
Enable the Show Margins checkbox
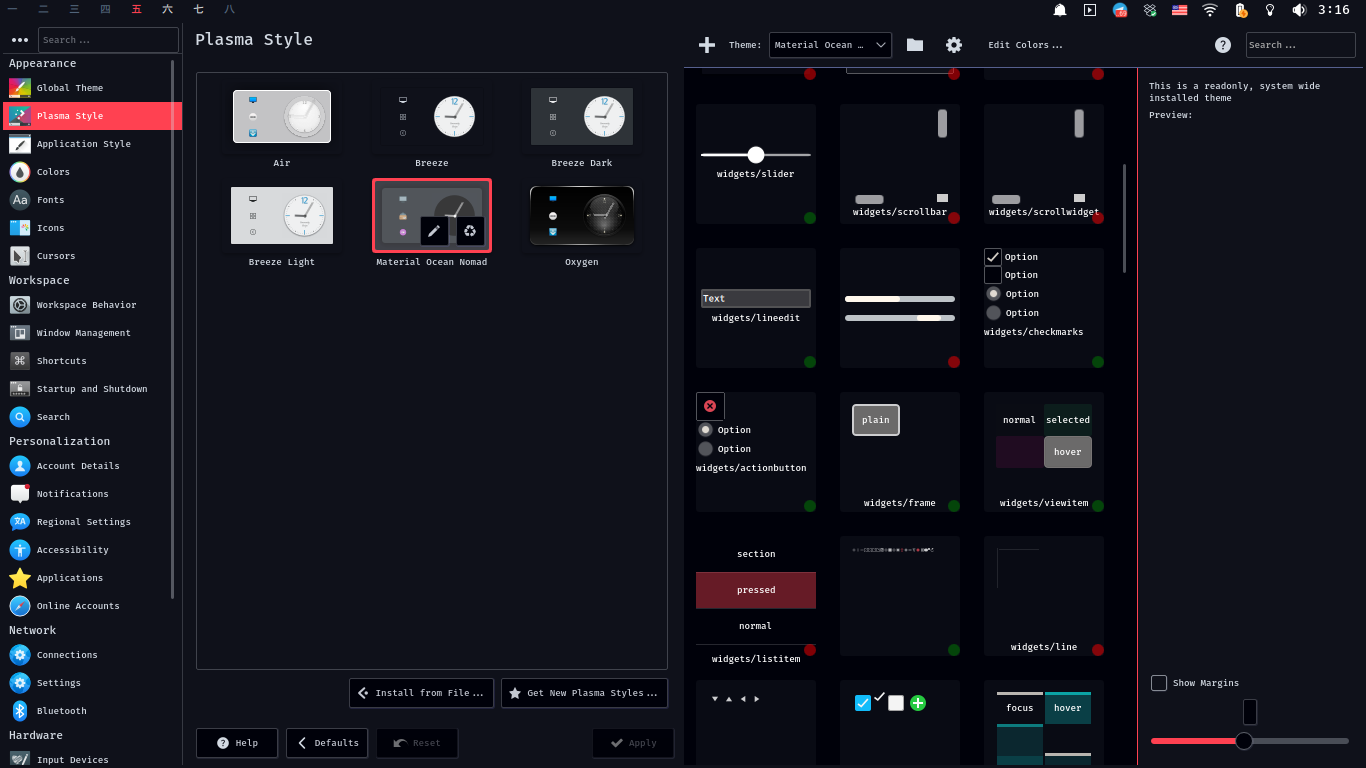1159,683
